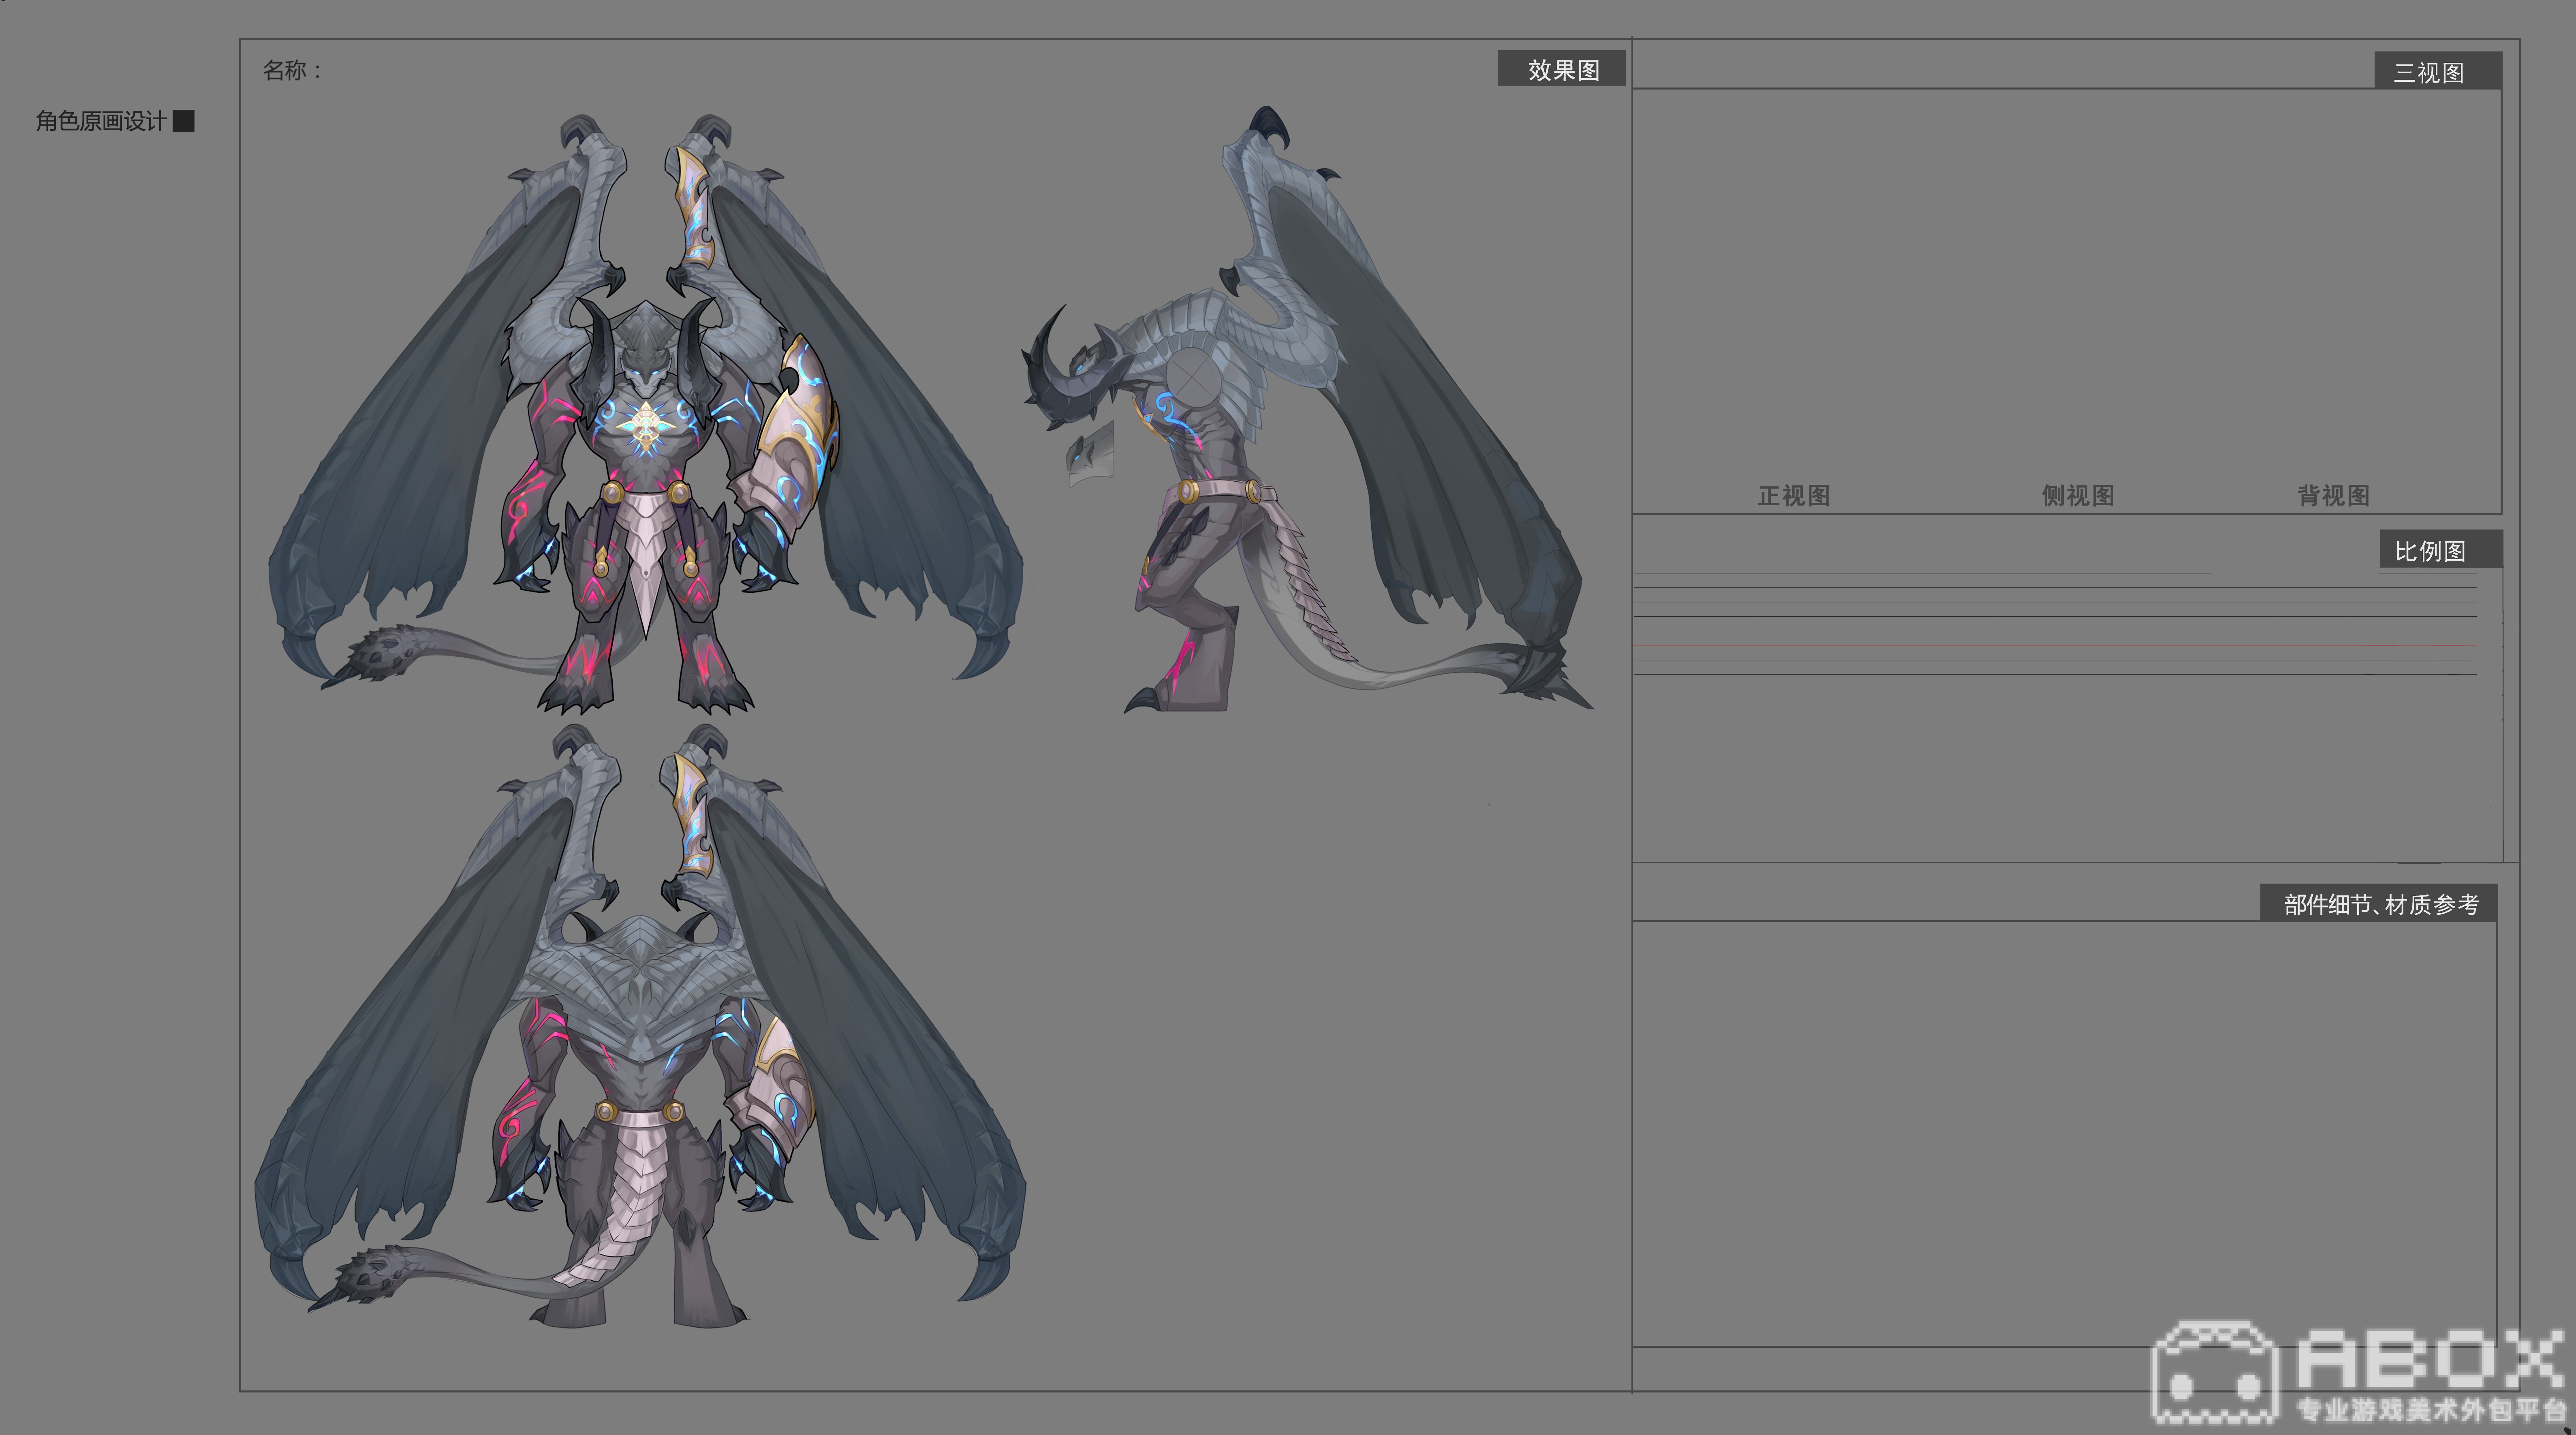The width and height of the screenshot is (2576, 1435).
Task: Click the 背视图 label
Action: pos(2333,495)
